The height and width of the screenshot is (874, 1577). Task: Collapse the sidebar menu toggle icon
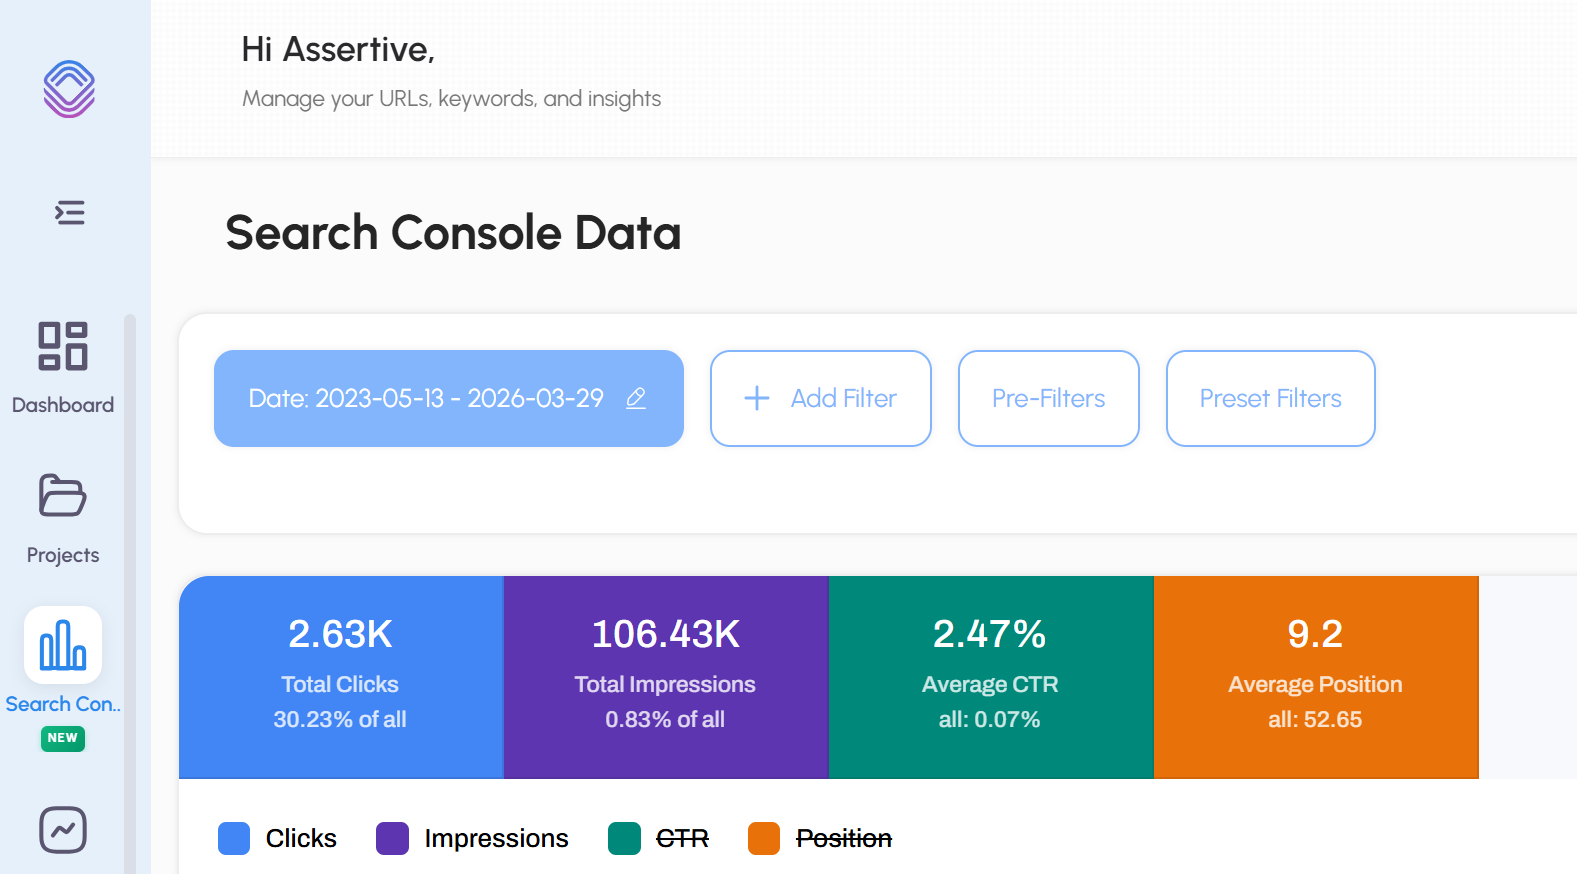pyautogui.click(x=69, y=213)
